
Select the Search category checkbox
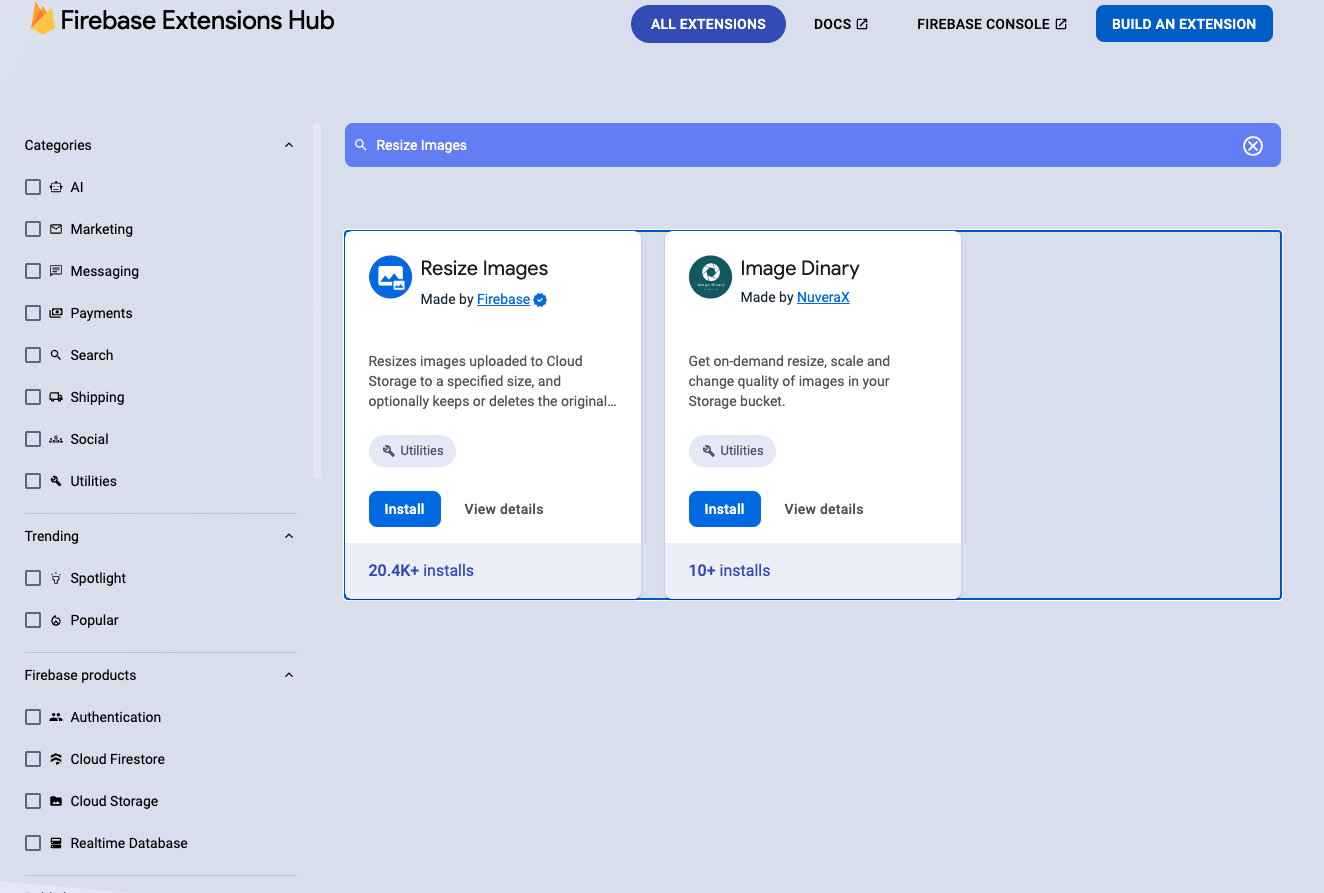33,355
